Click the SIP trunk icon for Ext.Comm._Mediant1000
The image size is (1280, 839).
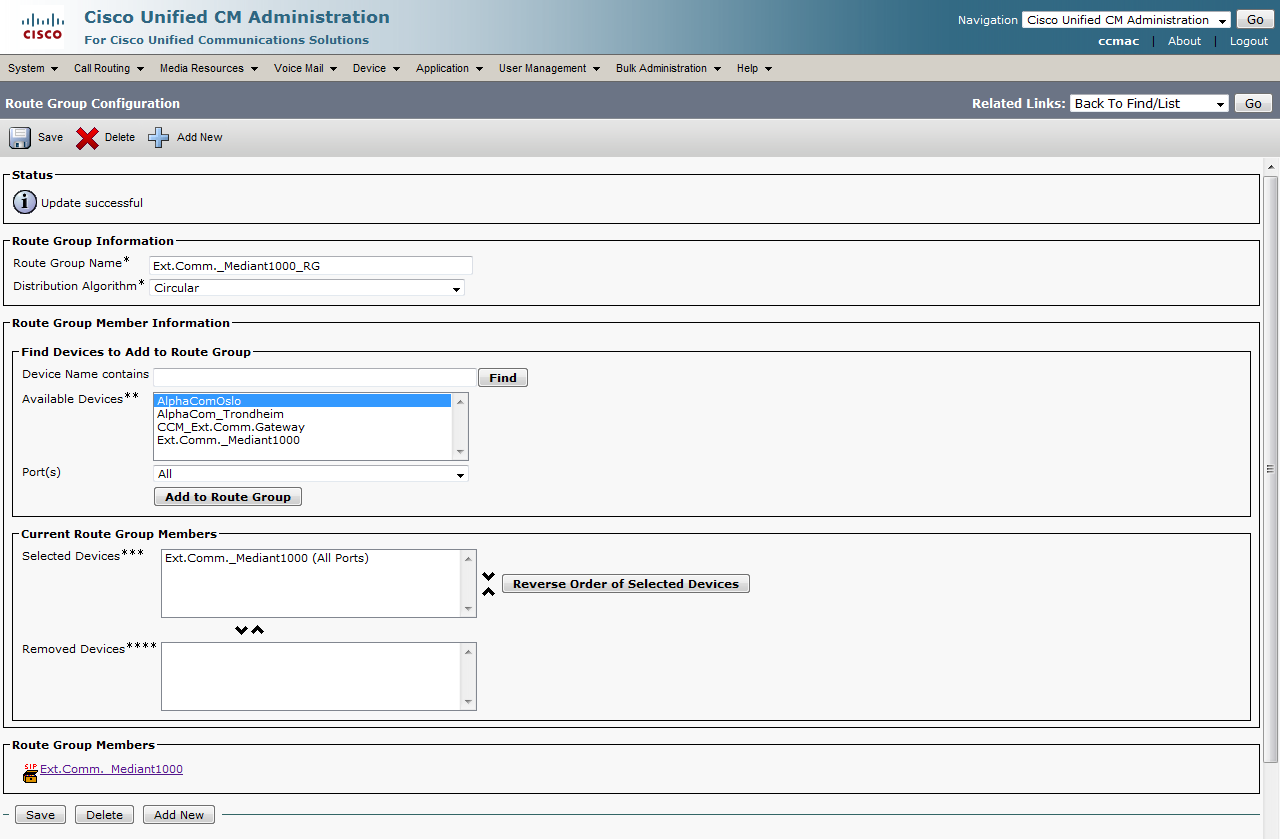pyautogui.click(x=30, y=771)
